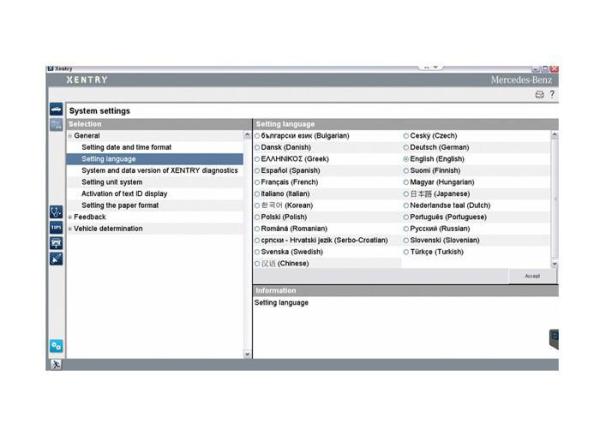Select the Dansk (Danish) radio button
The width and height of the screenshot is (600, 428).
tap(258, 147)
